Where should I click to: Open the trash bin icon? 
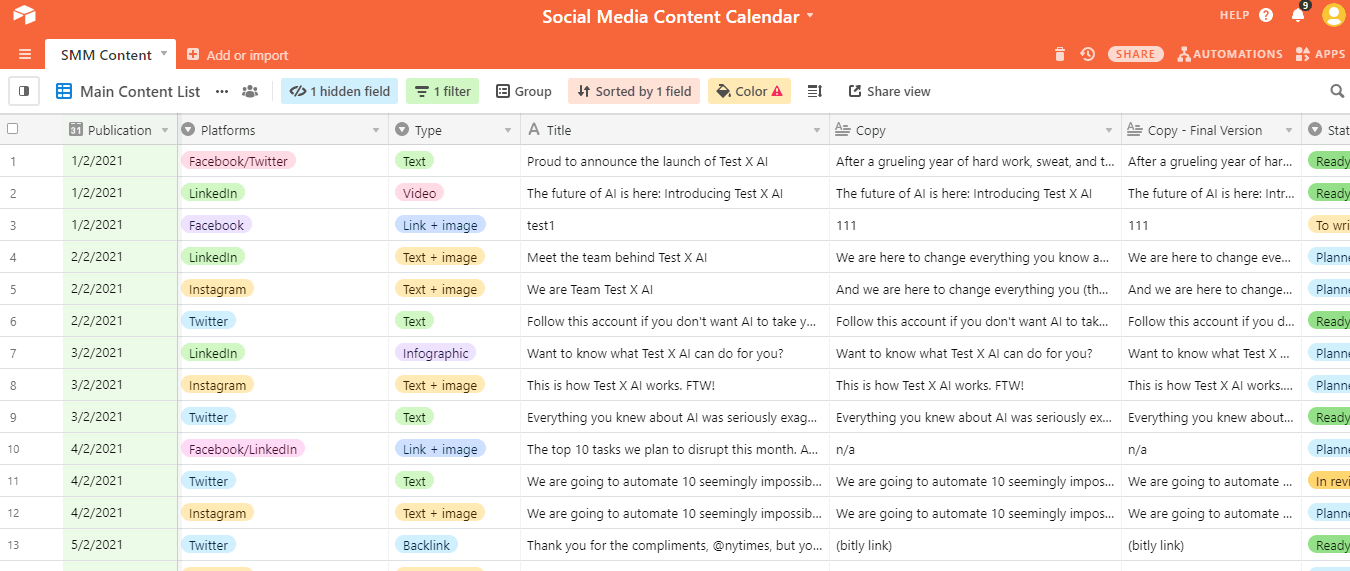1060,54
